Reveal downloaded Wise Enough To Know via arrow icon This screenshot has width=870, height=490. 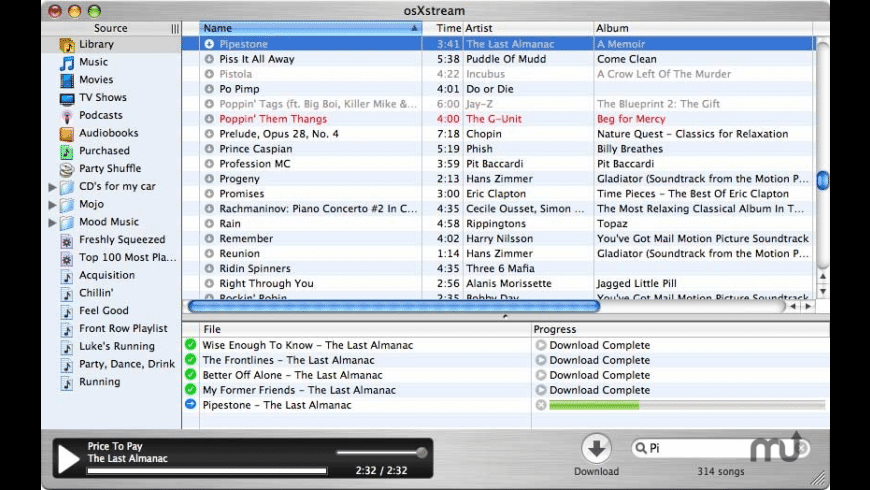point(541,345)
